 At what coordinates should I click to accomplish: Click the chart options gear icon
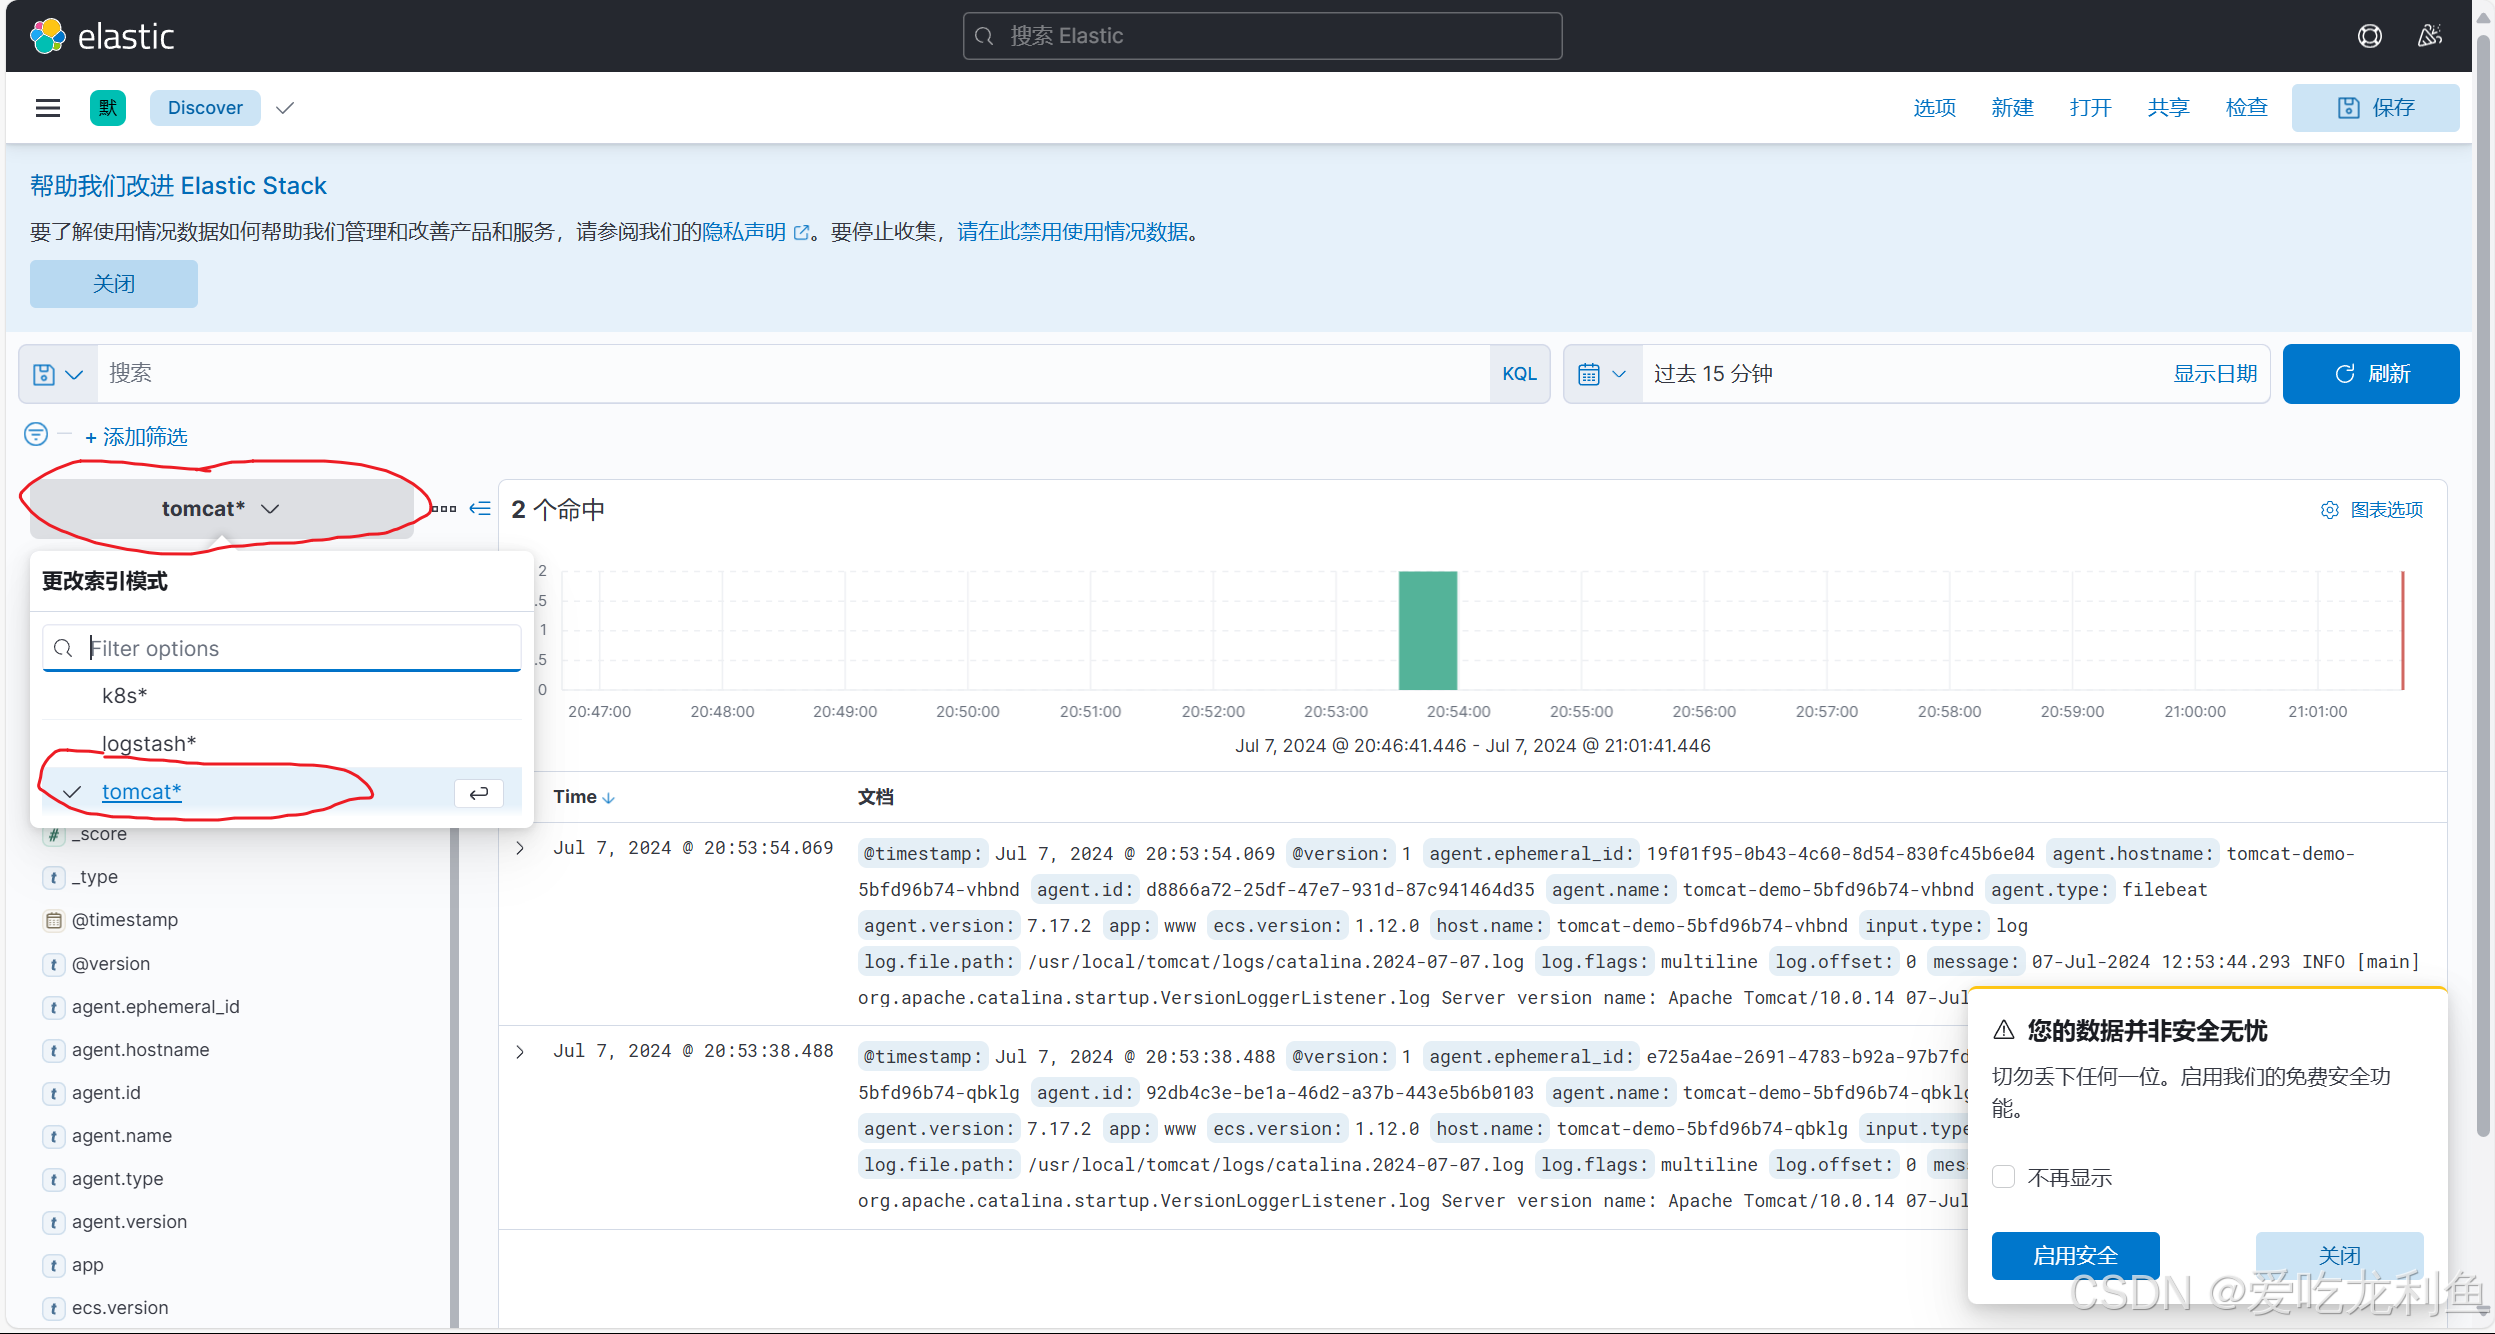coord(2330,510)
